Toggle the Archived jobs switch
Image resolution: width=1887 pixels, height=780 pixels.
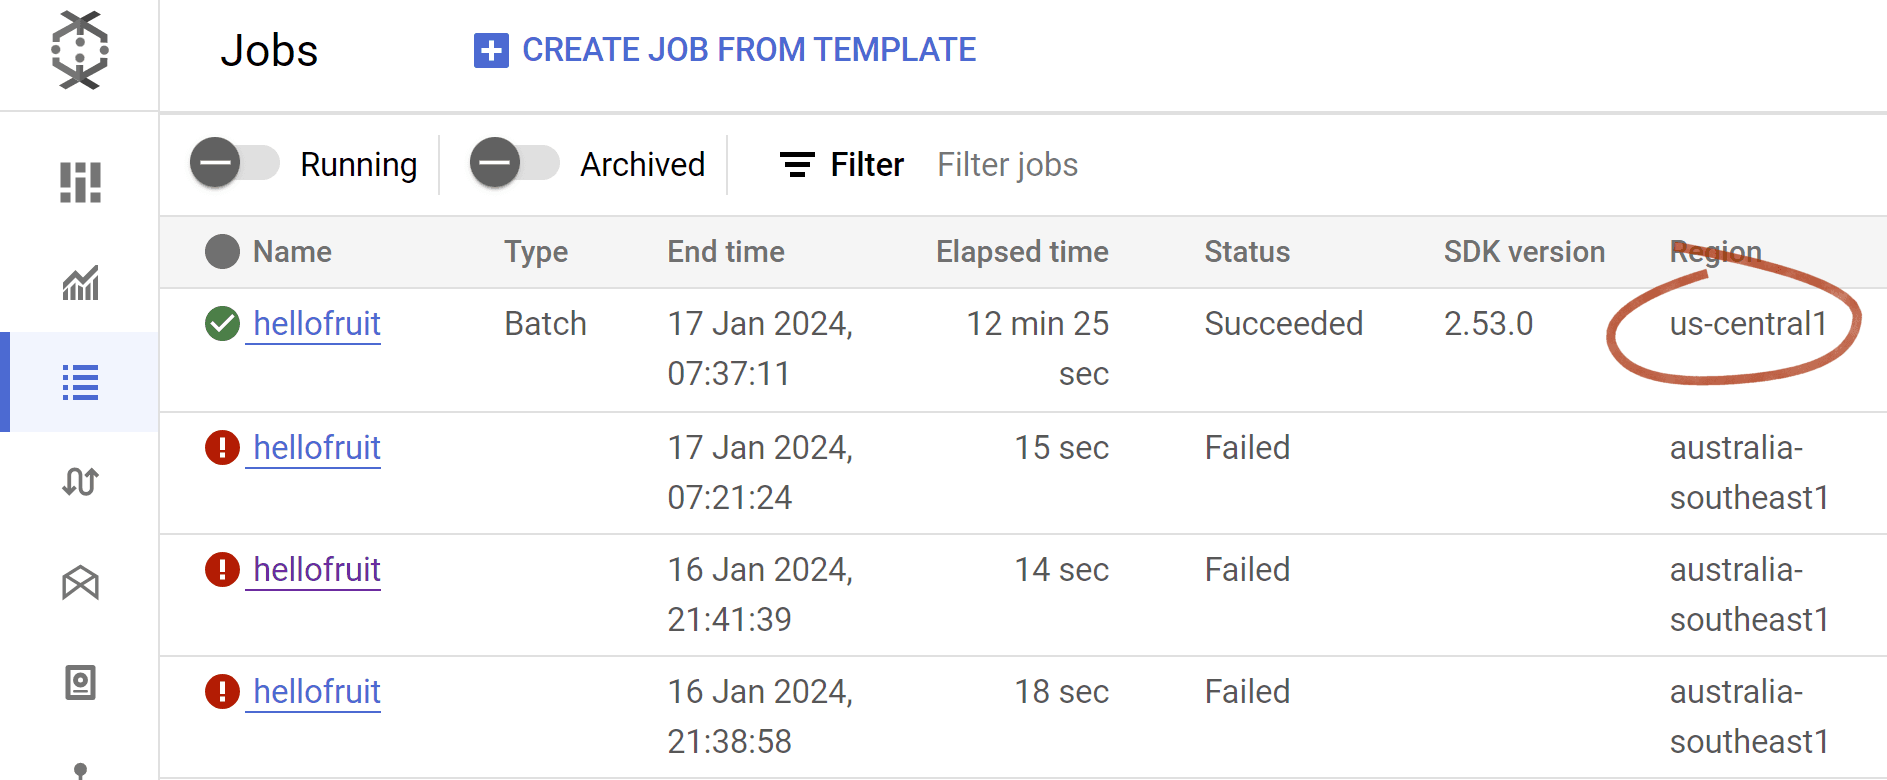pyautogui.click(x=515, y=163)
